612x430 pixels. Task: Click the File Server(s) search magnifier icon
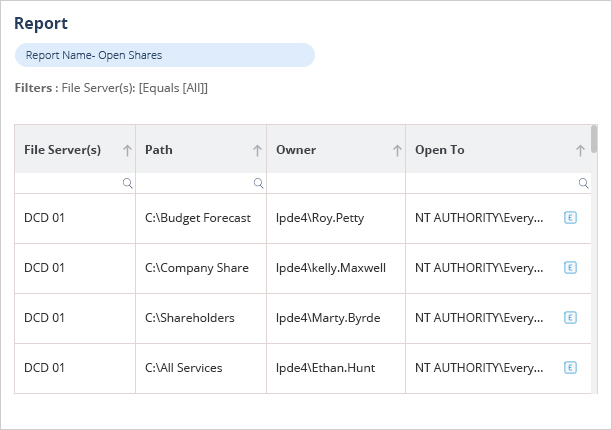click(x=127, y=183)
